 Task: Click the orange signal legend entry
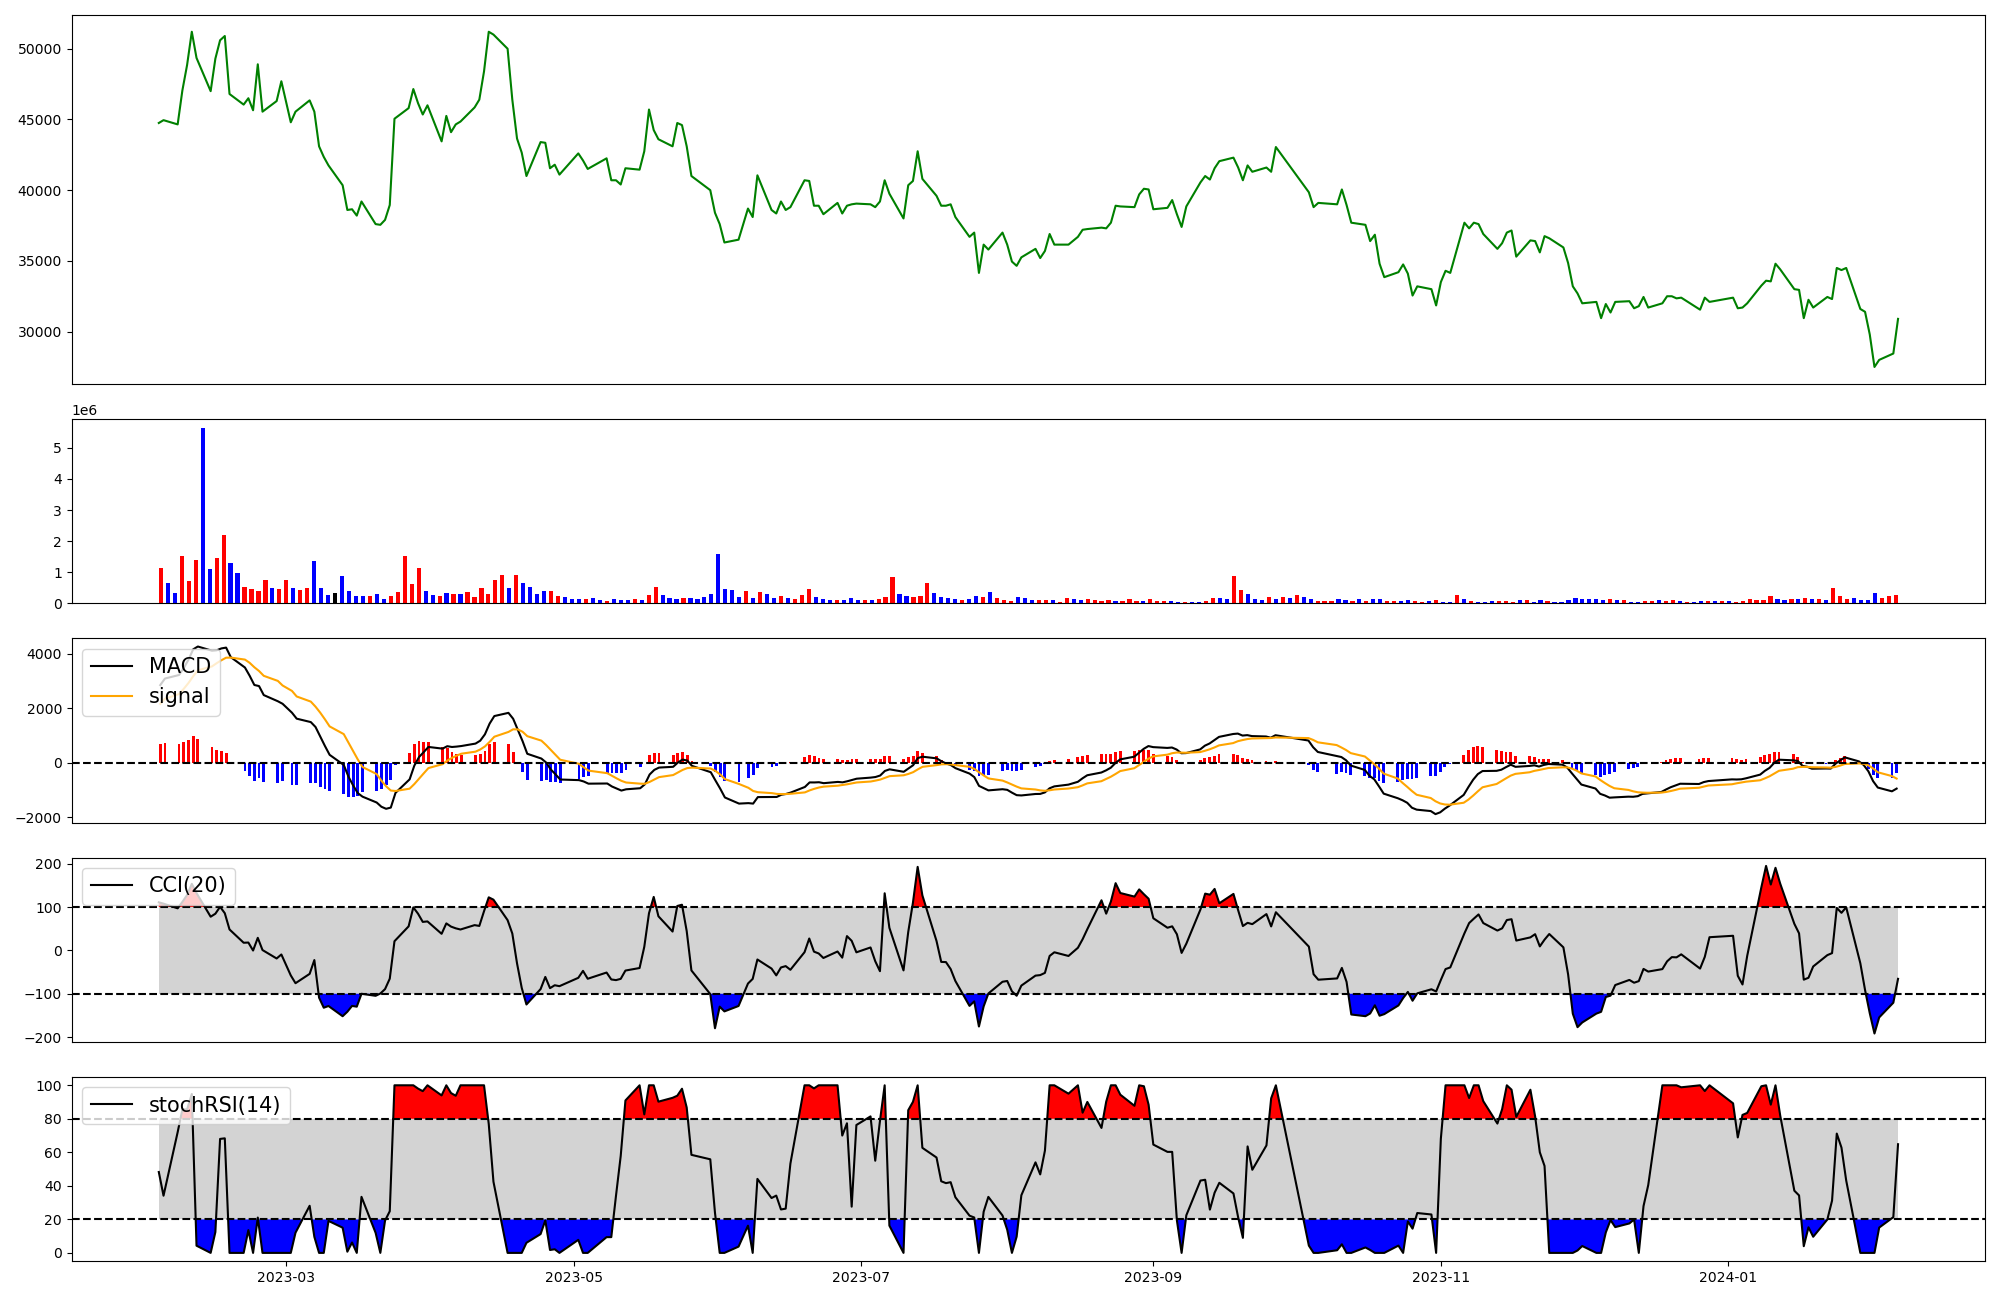(x=178, y=696)
